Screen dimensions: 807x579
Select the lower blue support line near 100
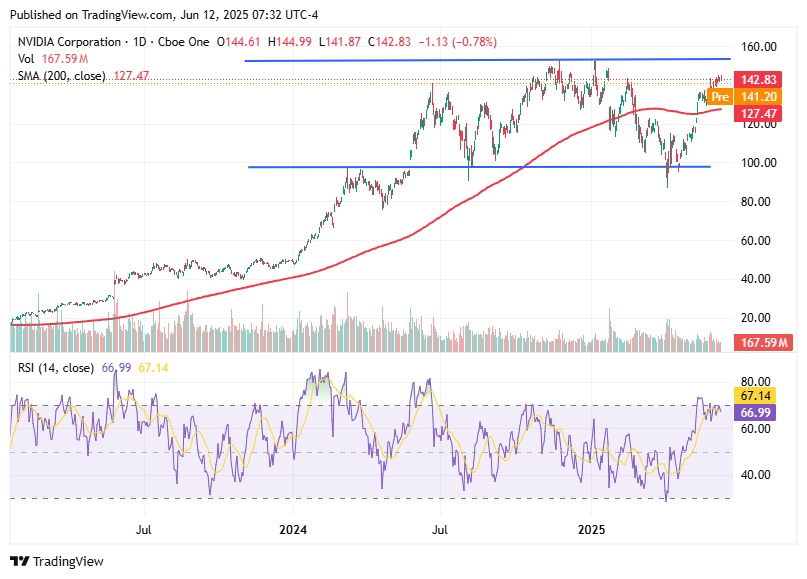[x=479, y=167]
